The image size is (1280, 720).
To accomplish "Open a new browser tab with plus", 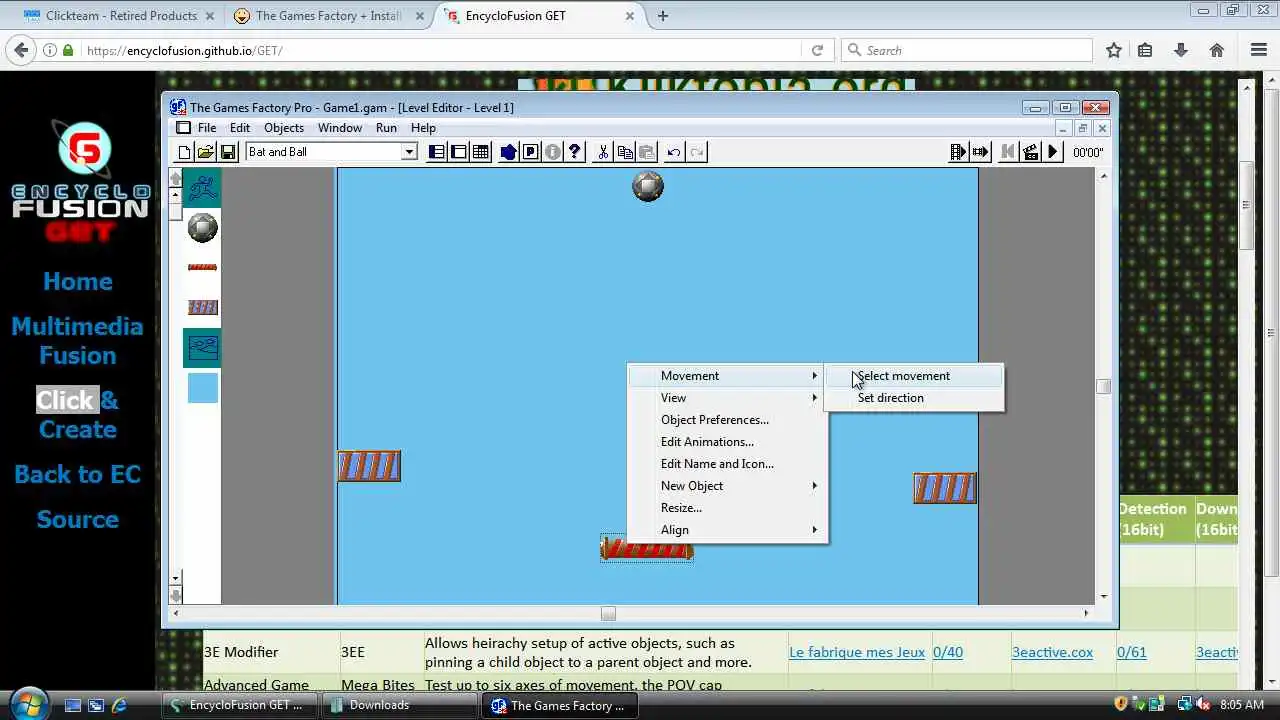I will (x=663, y=16).
